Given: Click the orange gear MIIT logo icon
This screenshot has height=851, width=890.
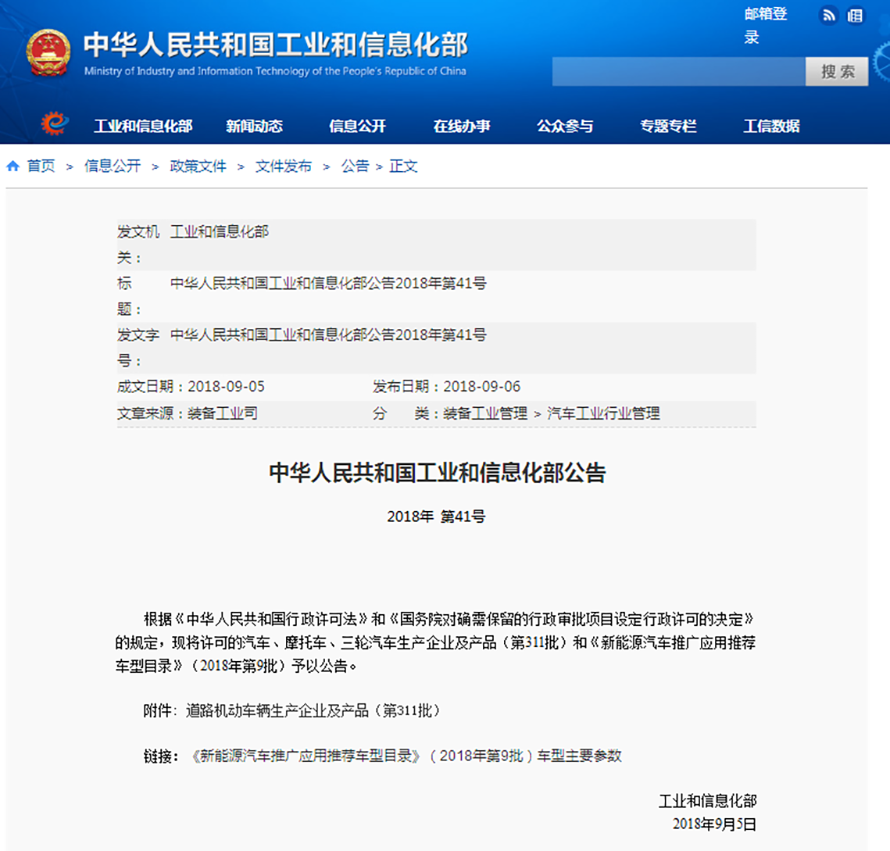Looking at the screenshot, I should (55, 124).
